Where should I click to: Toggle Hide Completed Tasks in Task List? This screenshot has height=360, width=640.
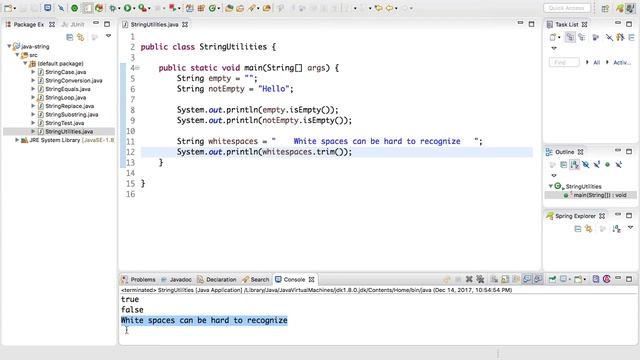pyautogui.click(x=609, y=38)
